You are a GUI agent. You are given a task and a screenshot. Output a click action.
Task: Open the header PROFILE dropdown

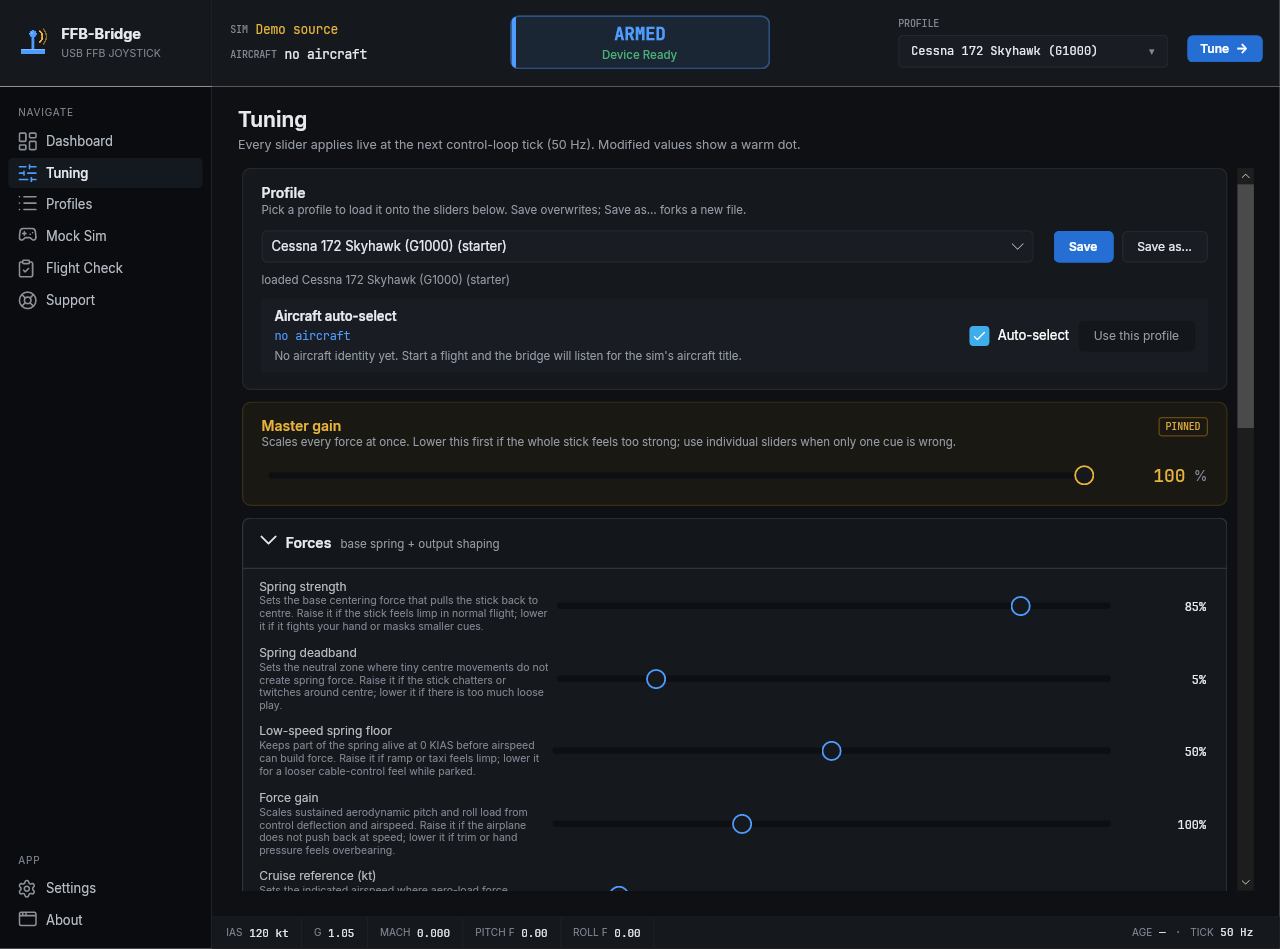click(x=1032, y=51)
